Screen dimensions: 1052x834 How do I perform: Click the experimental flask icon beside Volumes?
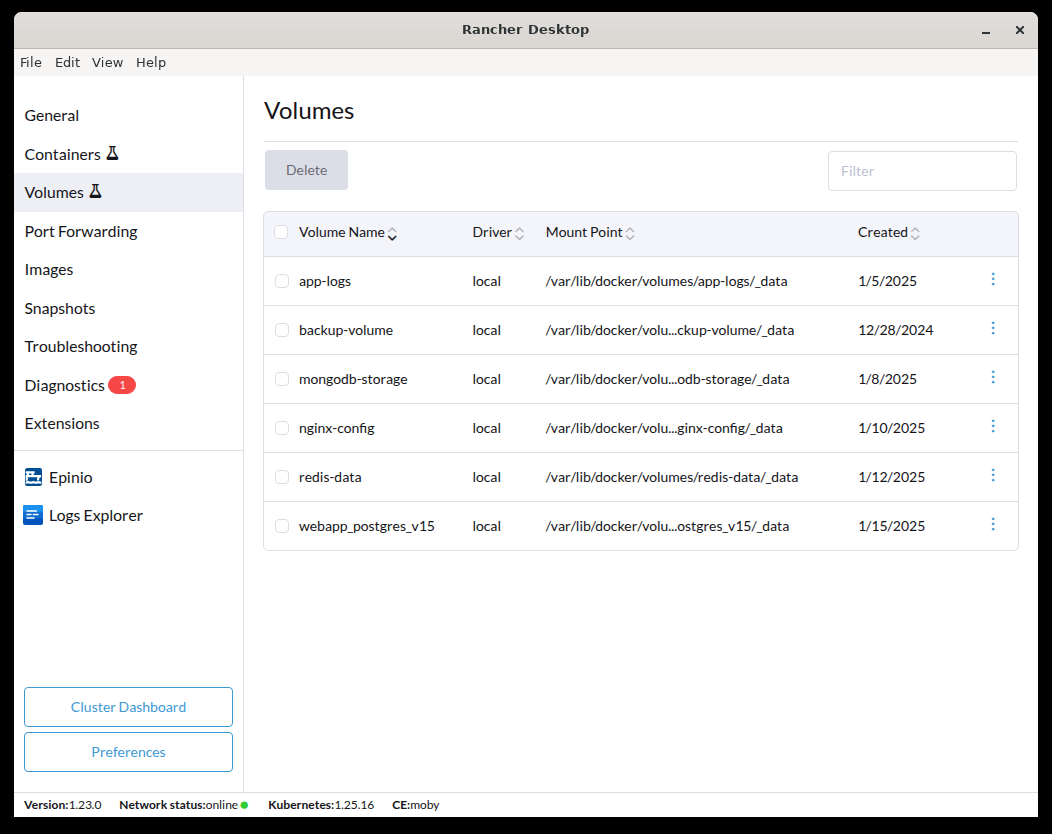pyautogui.click(x=96, y=191)
